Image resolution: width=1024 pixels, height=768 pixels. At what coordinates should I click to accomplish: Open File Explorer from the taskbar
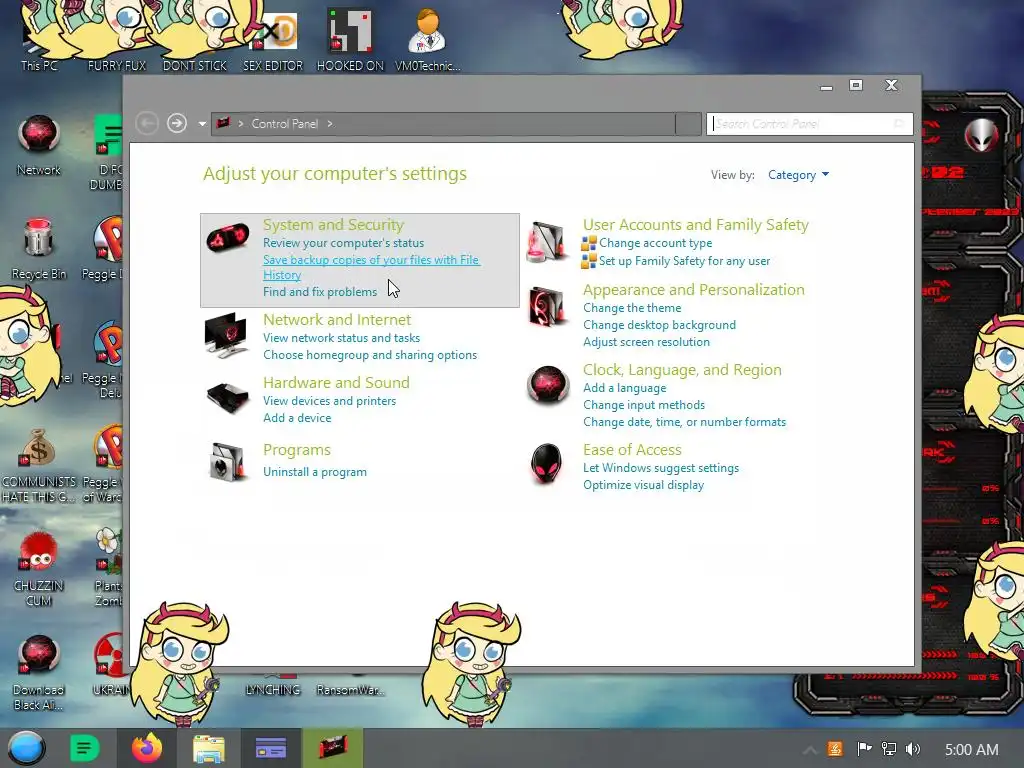pyautogui.click(x=209, y=749)
